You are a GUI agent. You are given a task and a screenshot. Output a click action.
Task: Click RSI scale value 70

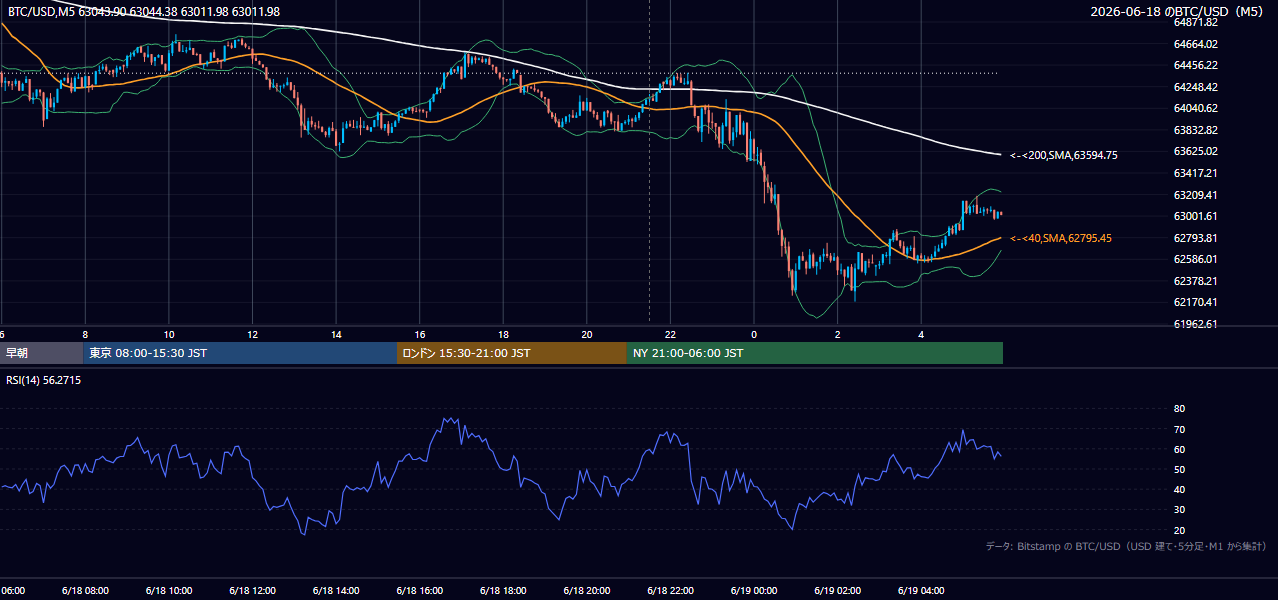1179,429
